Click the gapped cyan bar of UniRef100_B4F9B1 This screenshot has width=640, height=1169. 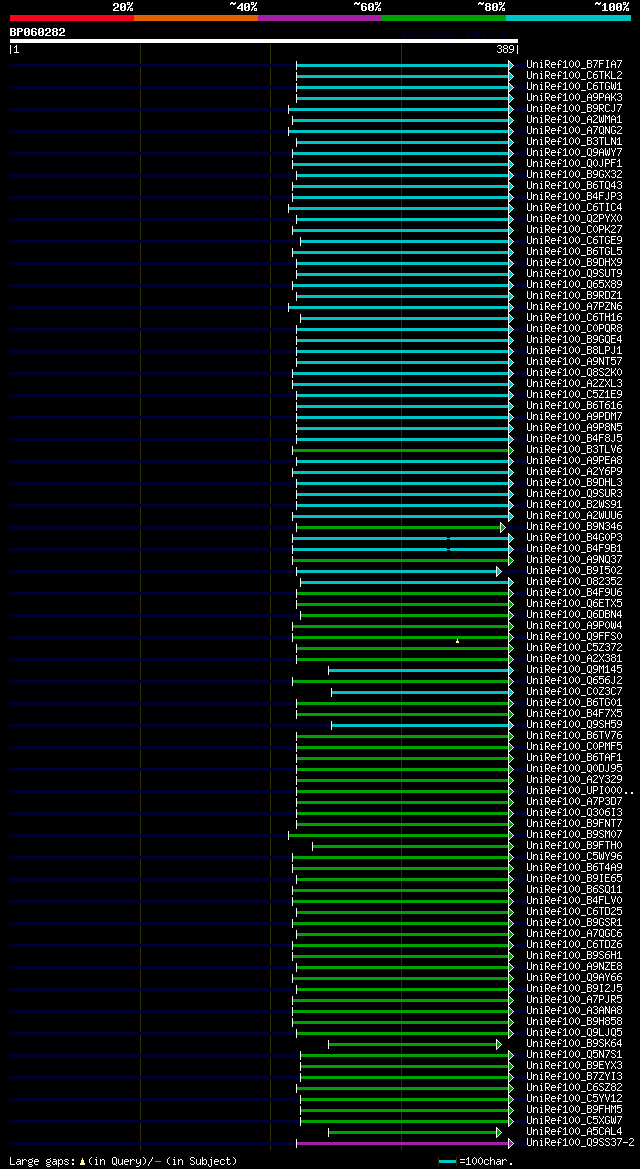(403, 549)
